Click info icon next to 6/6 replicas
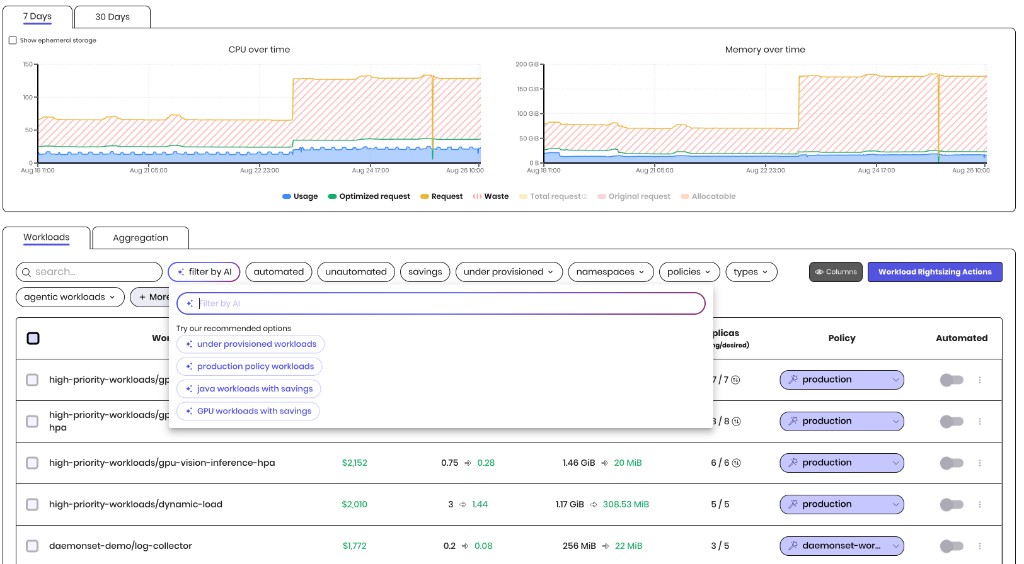This screenshot has width=1024, height=564. tap(736, 463)
